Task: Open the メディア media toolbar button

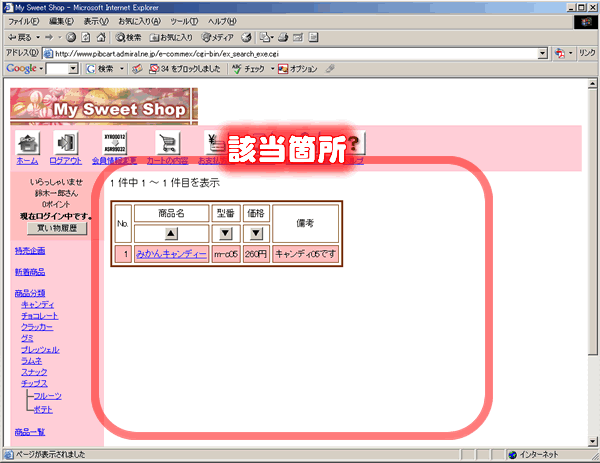Action: point(217,37)
